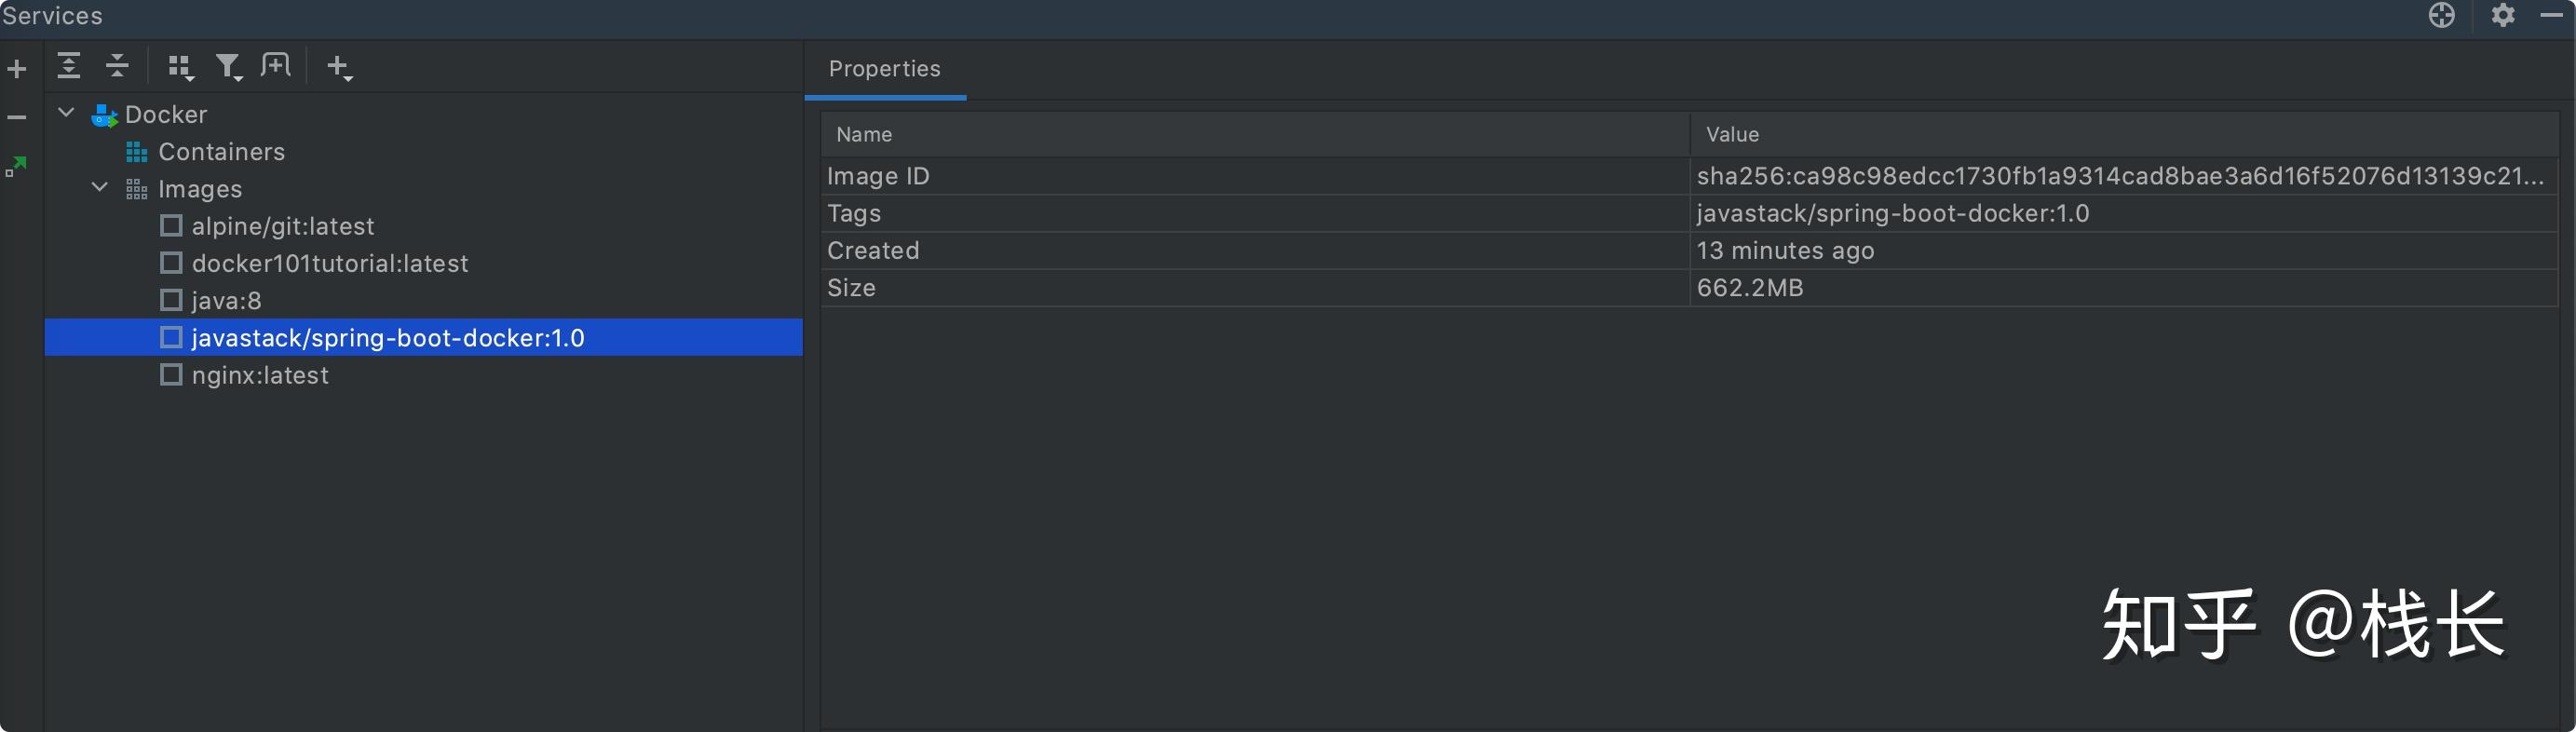Collapse the Docker tree node

click(x=66, y=113)
